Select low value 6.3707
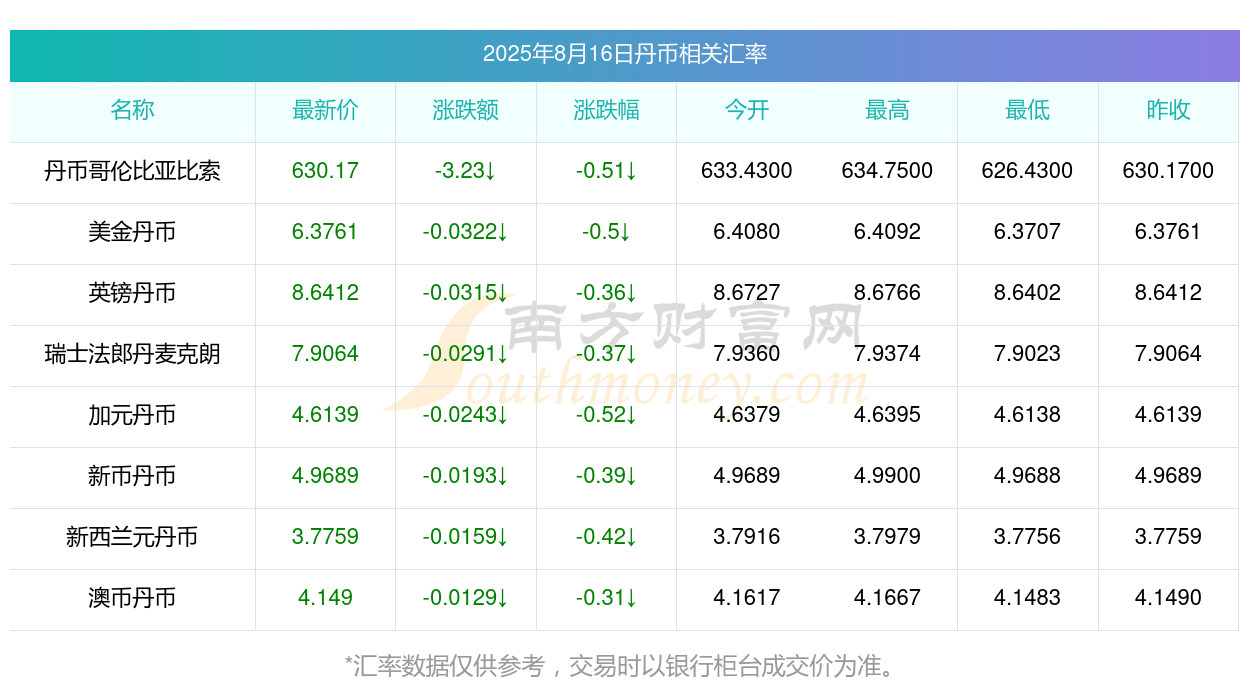The image size is (1250, 698). click(x=1028, y=232)
